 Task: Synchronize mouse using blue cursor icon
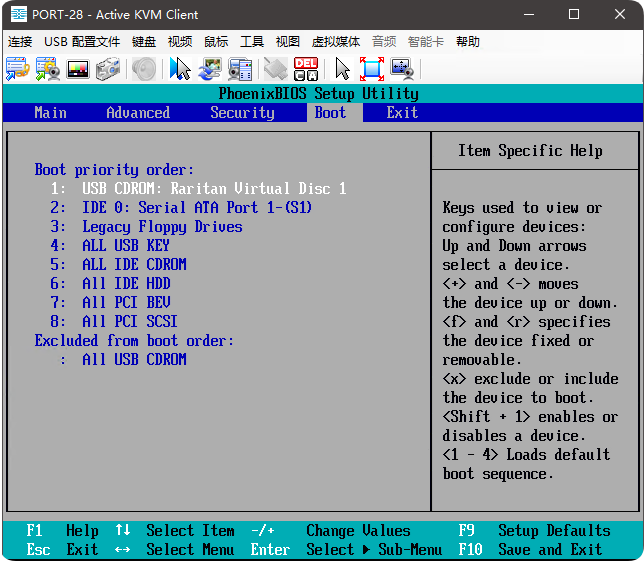pos(180,69)
